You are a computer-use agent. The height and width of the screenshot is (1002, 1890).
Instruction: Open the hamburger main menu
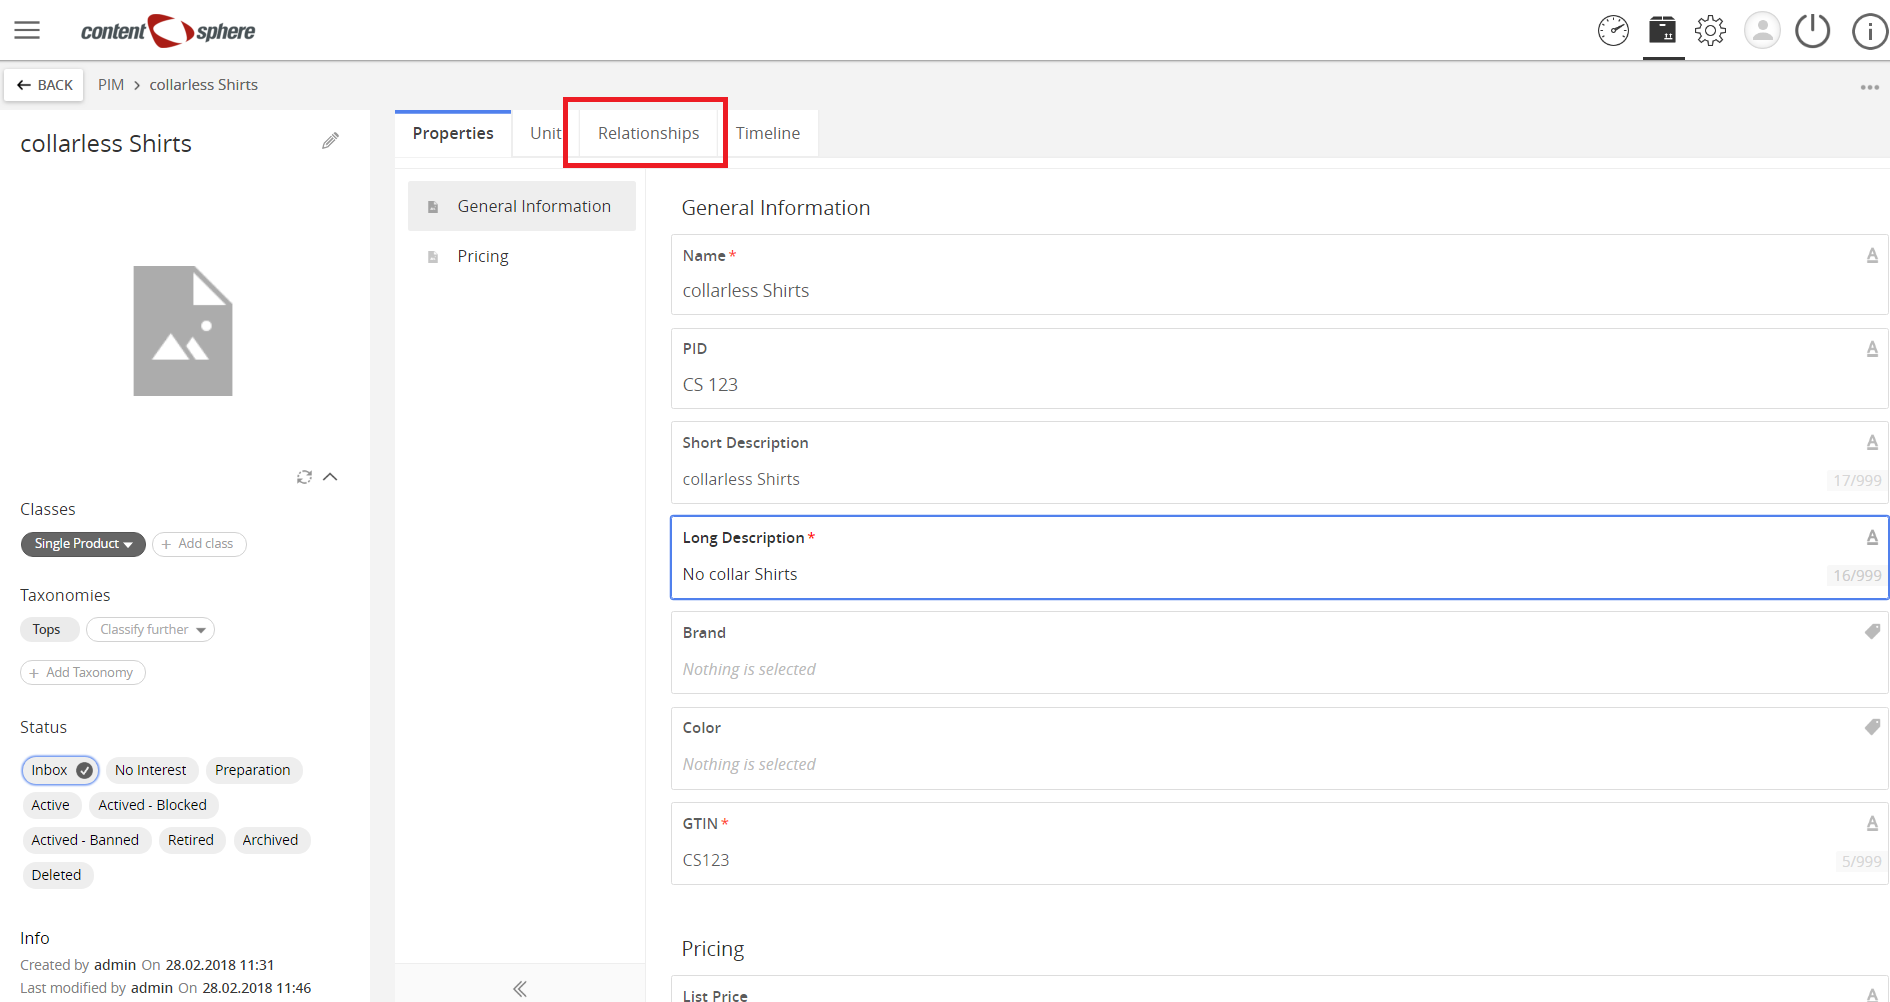pos(27,30)
